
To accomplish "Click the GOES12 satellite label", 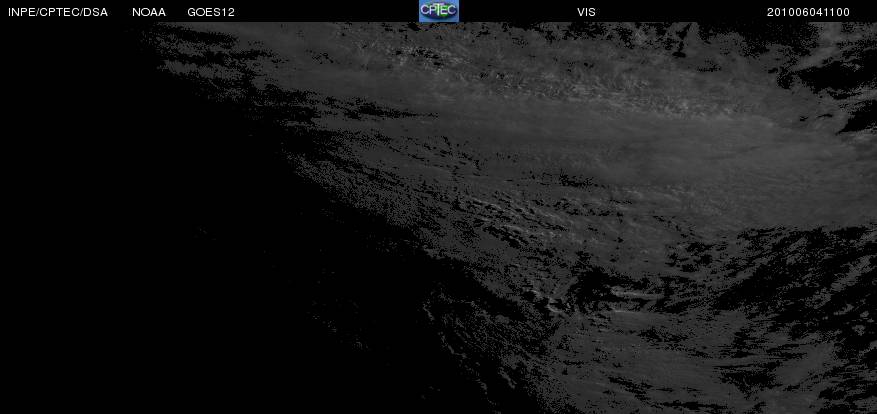I will pos(211,12).
